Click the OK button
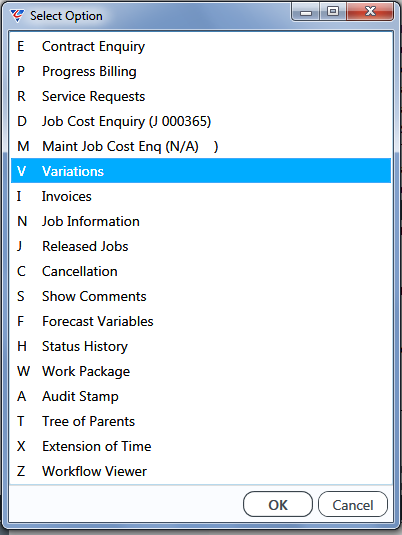402x535 pixels. click(278, 505)
